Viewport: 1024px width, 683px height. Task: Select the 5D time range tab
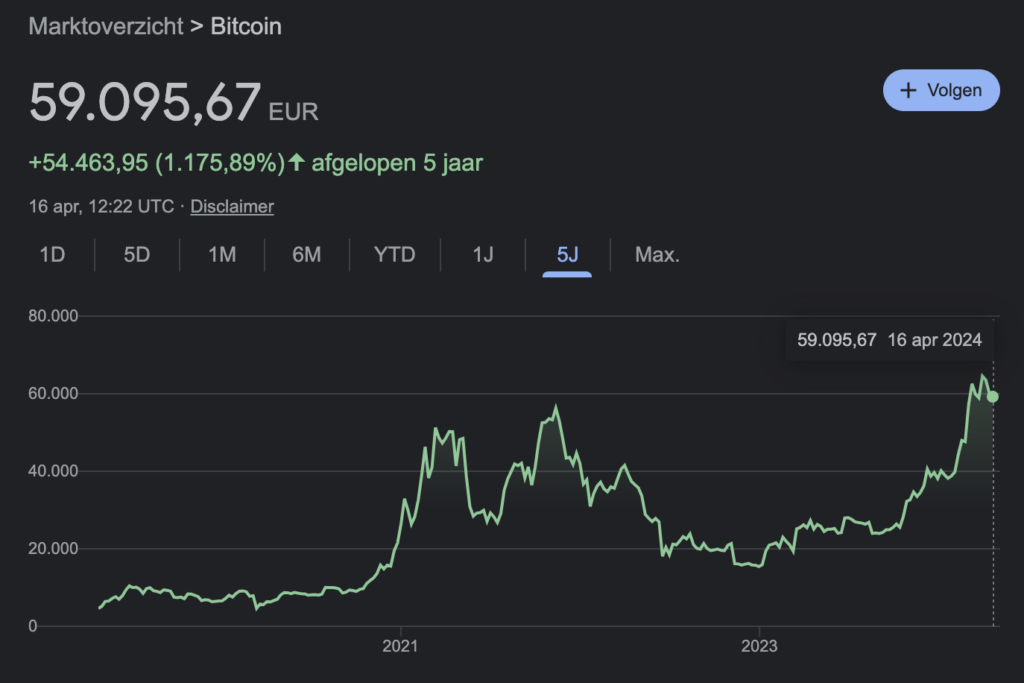(137, 254)
